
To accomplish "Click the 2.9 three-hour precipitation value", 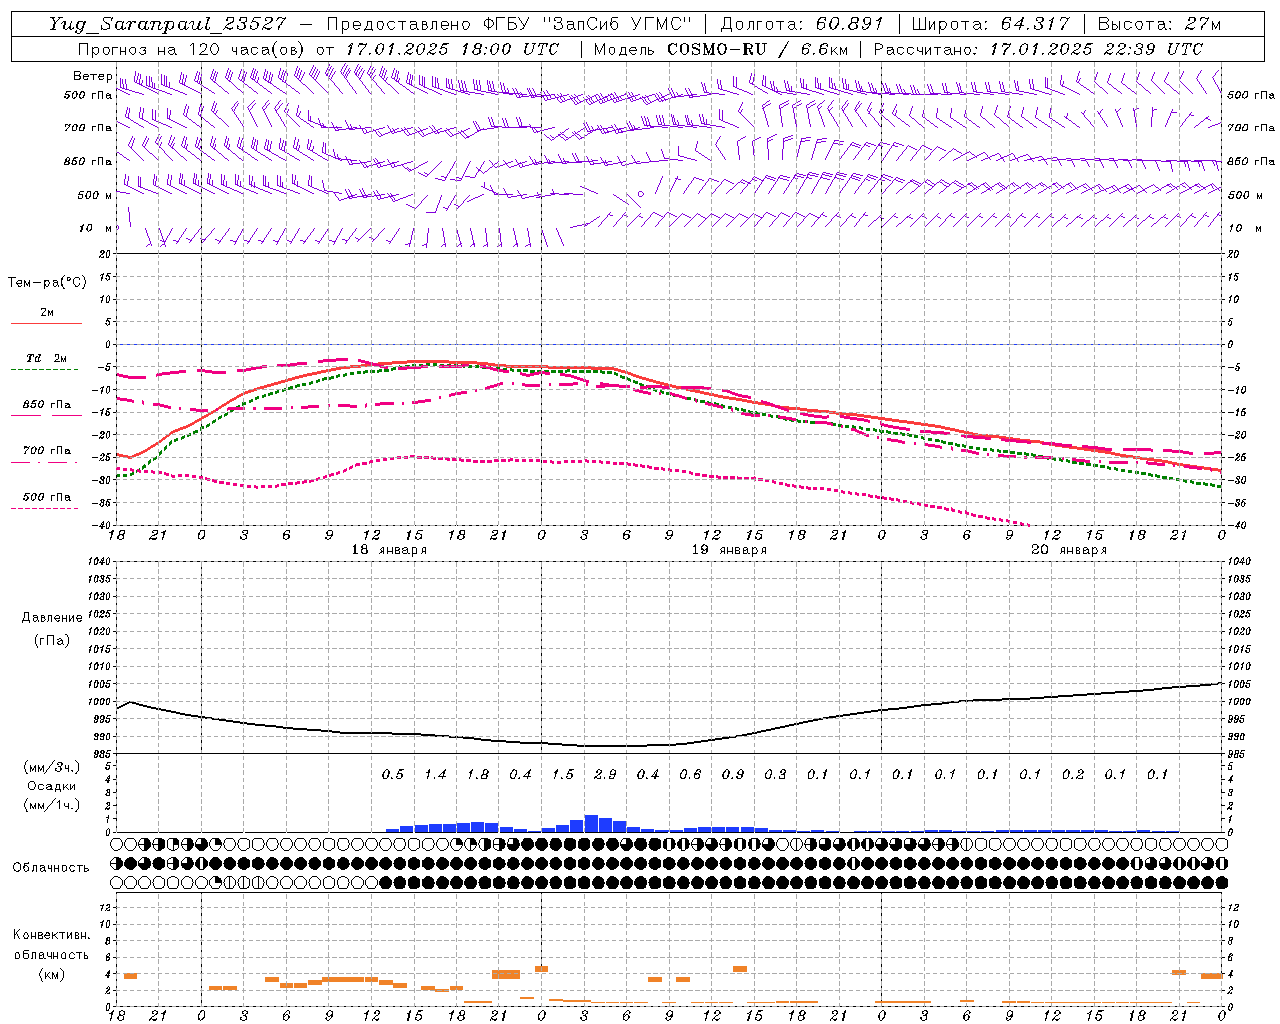I will click(605, 775).
